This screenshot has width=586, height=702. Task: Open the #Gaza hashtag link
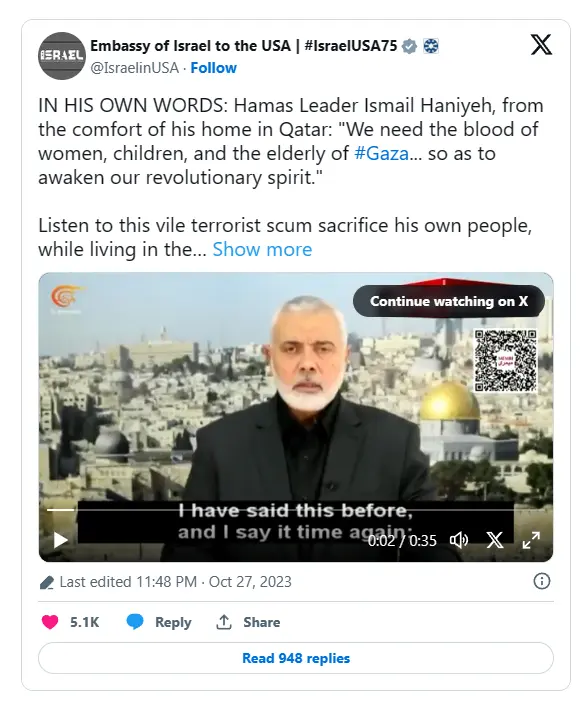pos(381,153)
